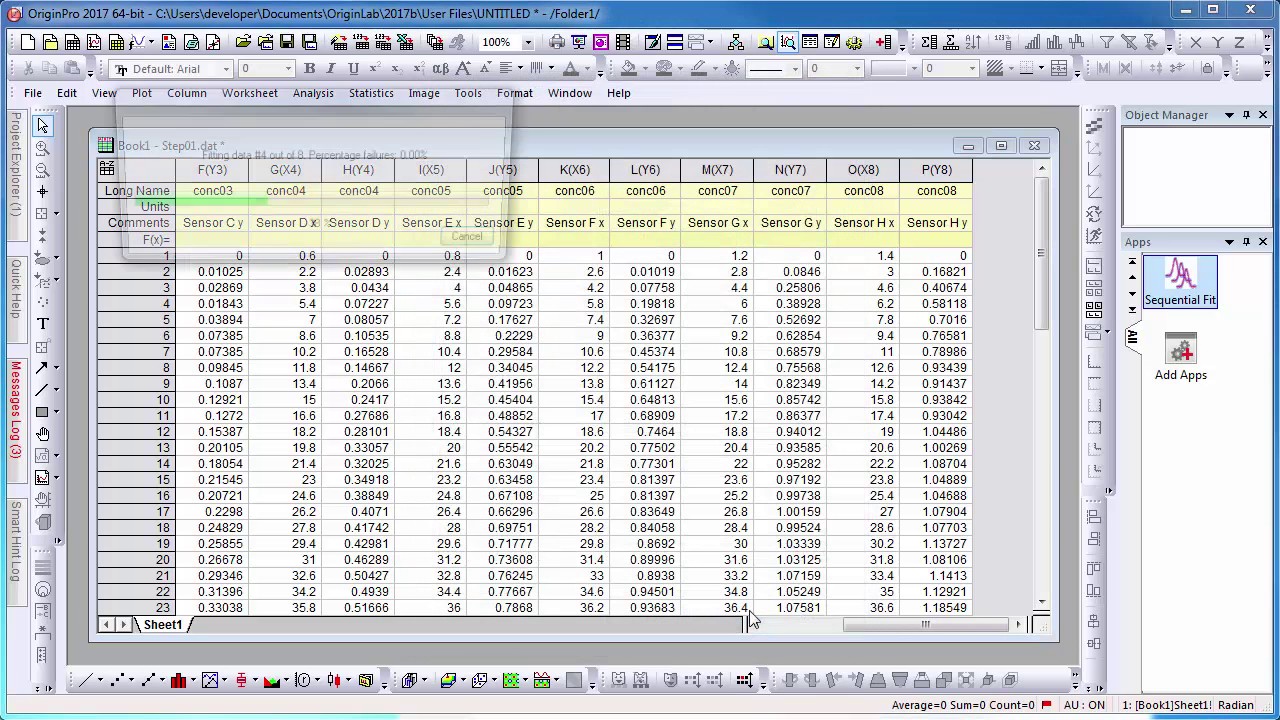Image resolution: width=1280 pixels, height=720 pixels.
Task: Open the font size dropdown
Action: pos(289,69)
